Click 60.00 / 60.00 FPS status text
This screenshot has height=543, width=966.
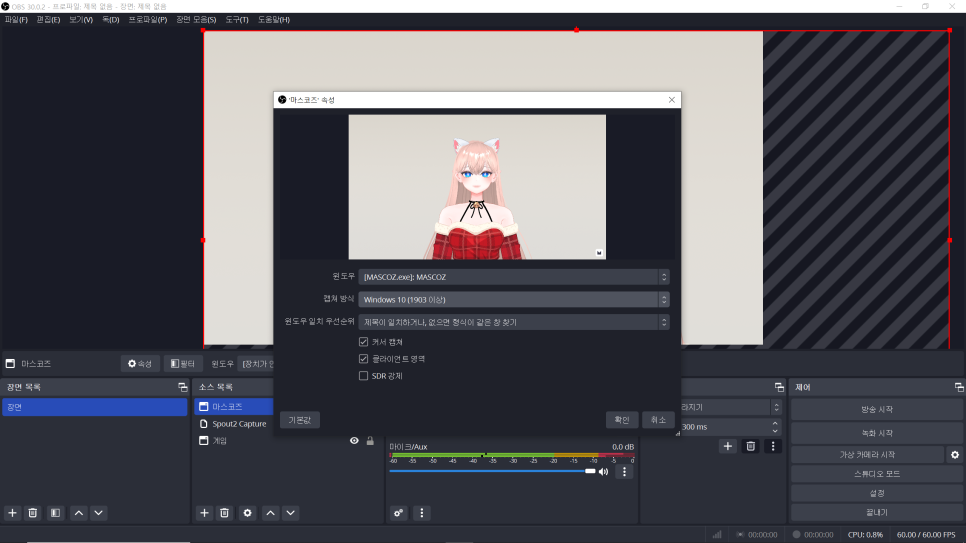(x=926, y=535)
